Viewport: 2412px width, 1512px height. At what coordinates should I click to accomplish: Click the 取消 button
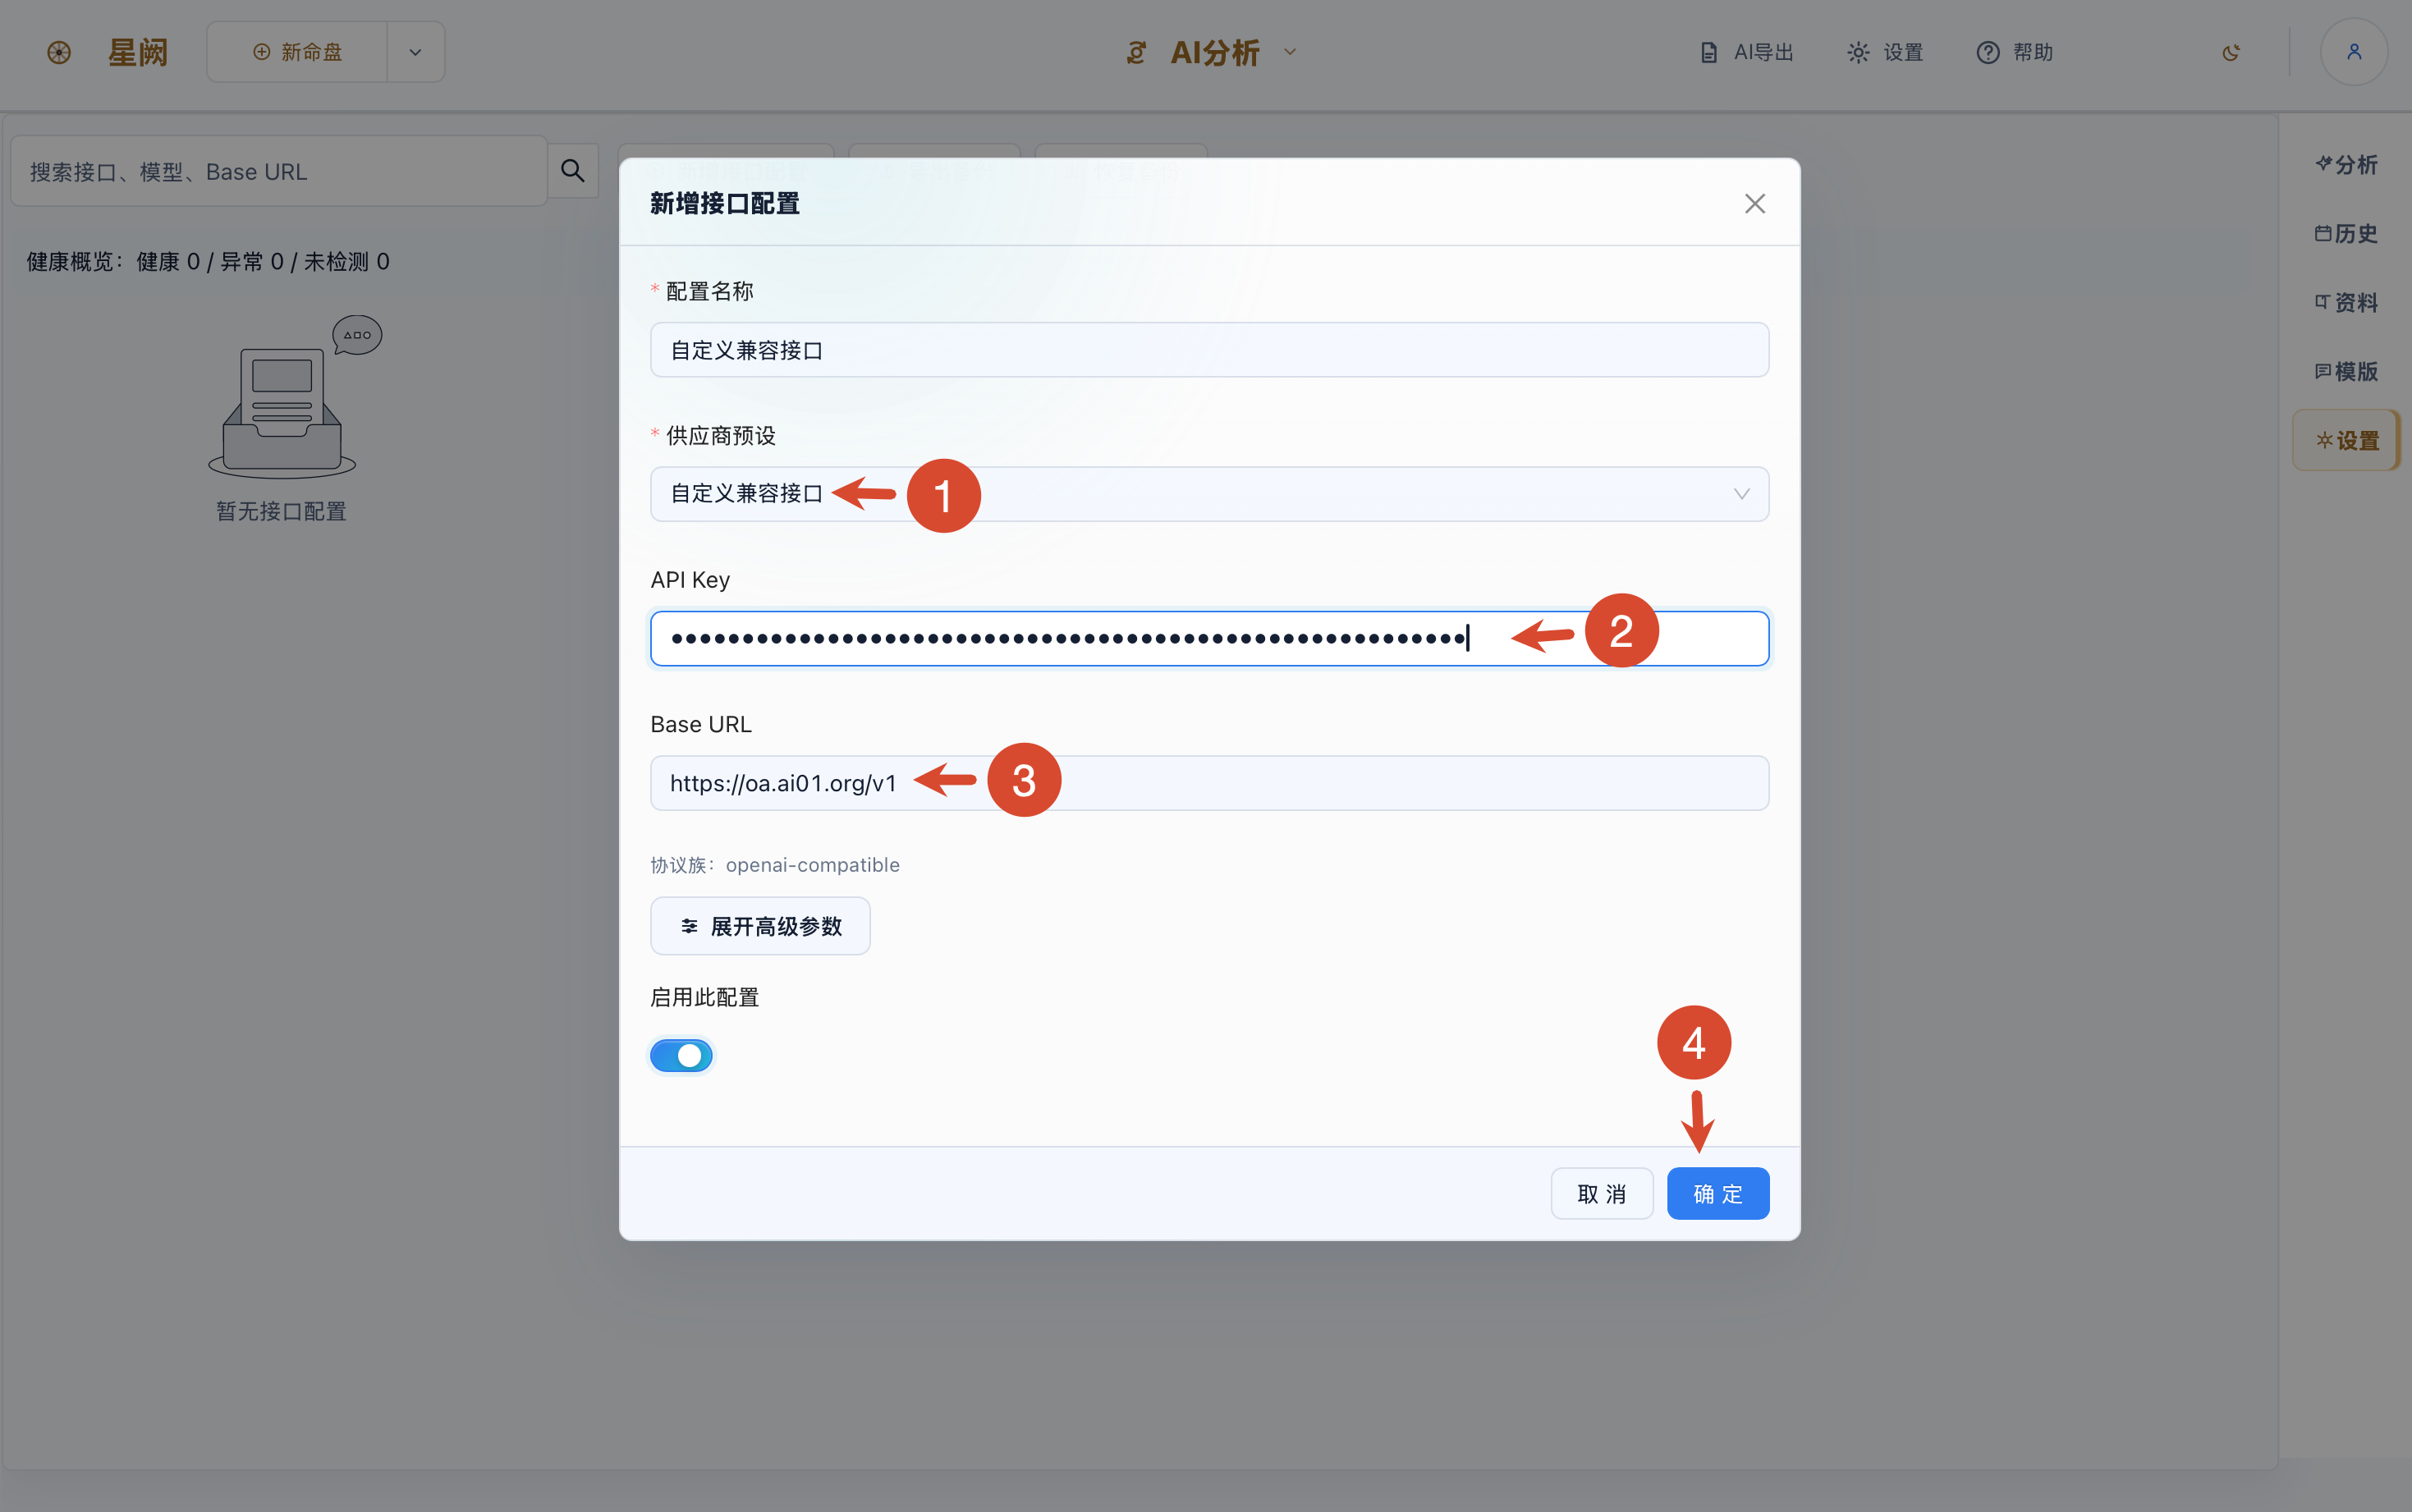1601,1193
